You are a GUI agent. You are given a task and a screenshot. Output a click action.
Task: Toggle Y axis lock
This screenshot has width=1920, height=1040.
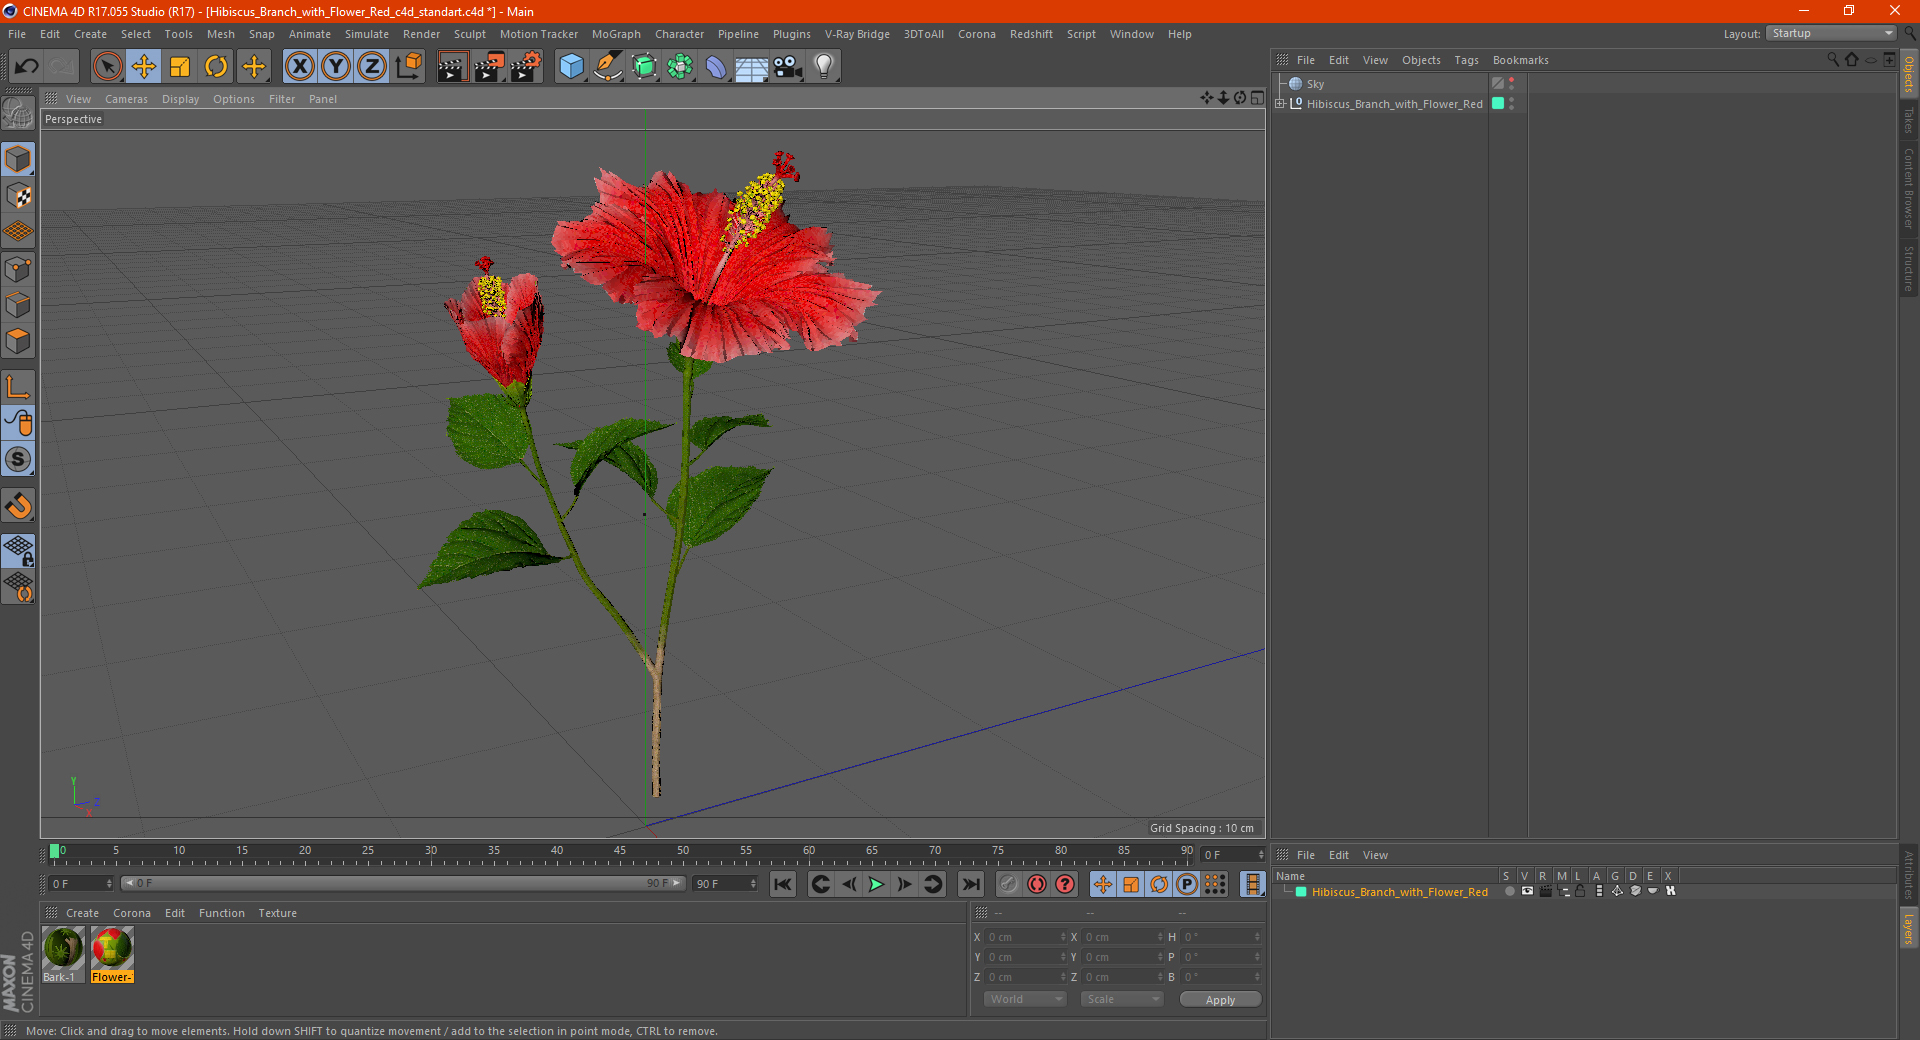point(336,67)
